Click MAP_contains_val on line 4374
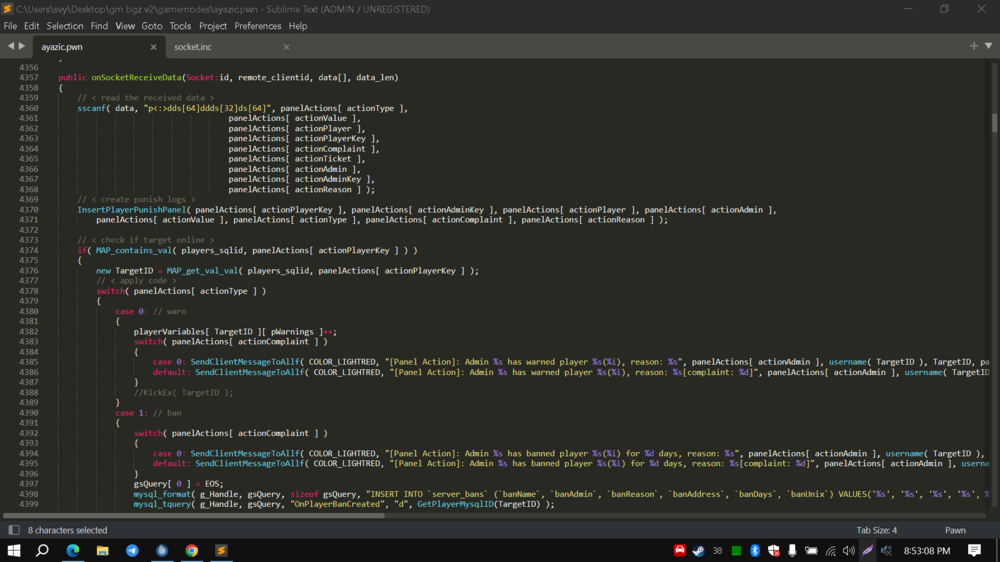 click(133, 250)
